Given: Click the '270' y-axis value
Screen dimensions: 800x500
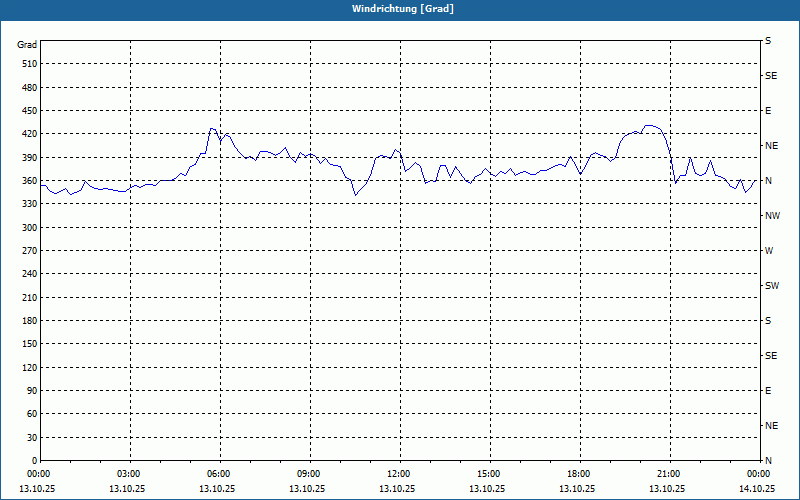Looking at the screenshot, I should (30, 251).
